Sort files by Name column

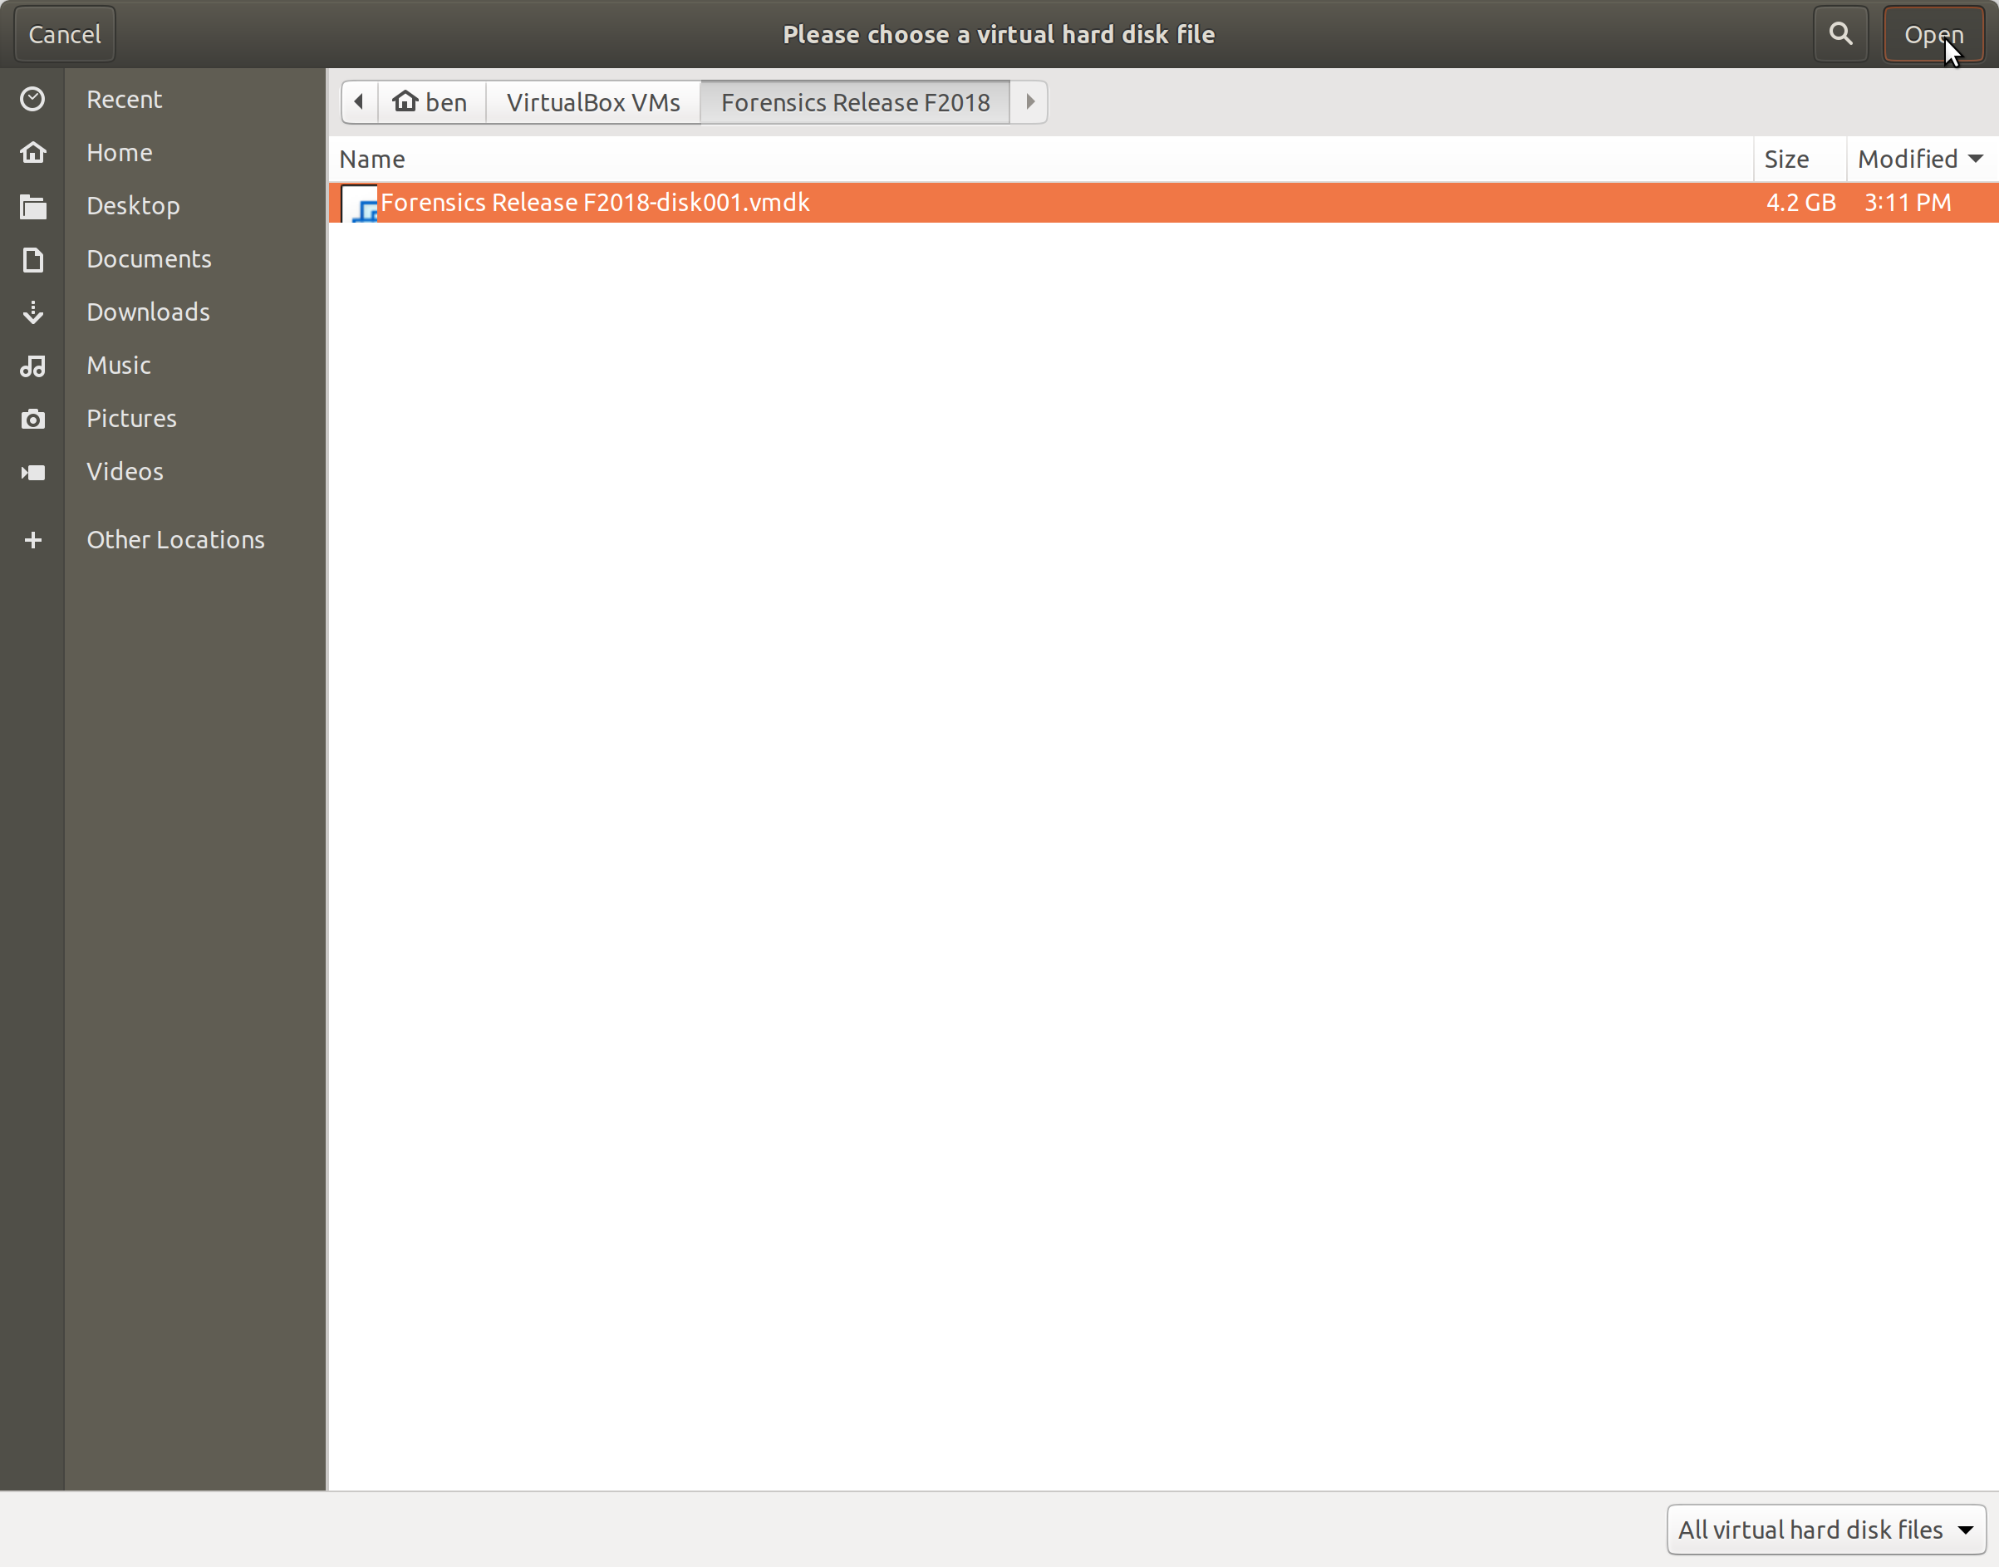1040,159
